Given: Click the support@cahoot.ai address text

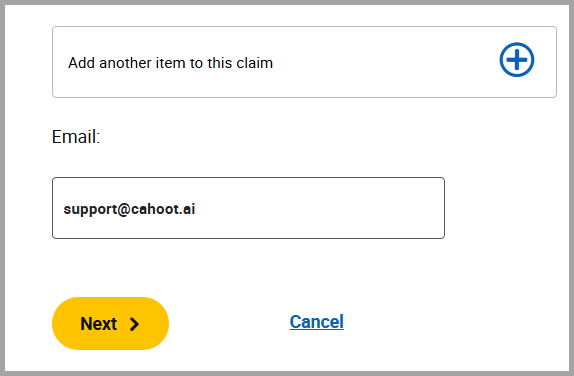Looking at the screenshot, I should tap(129, 209).
